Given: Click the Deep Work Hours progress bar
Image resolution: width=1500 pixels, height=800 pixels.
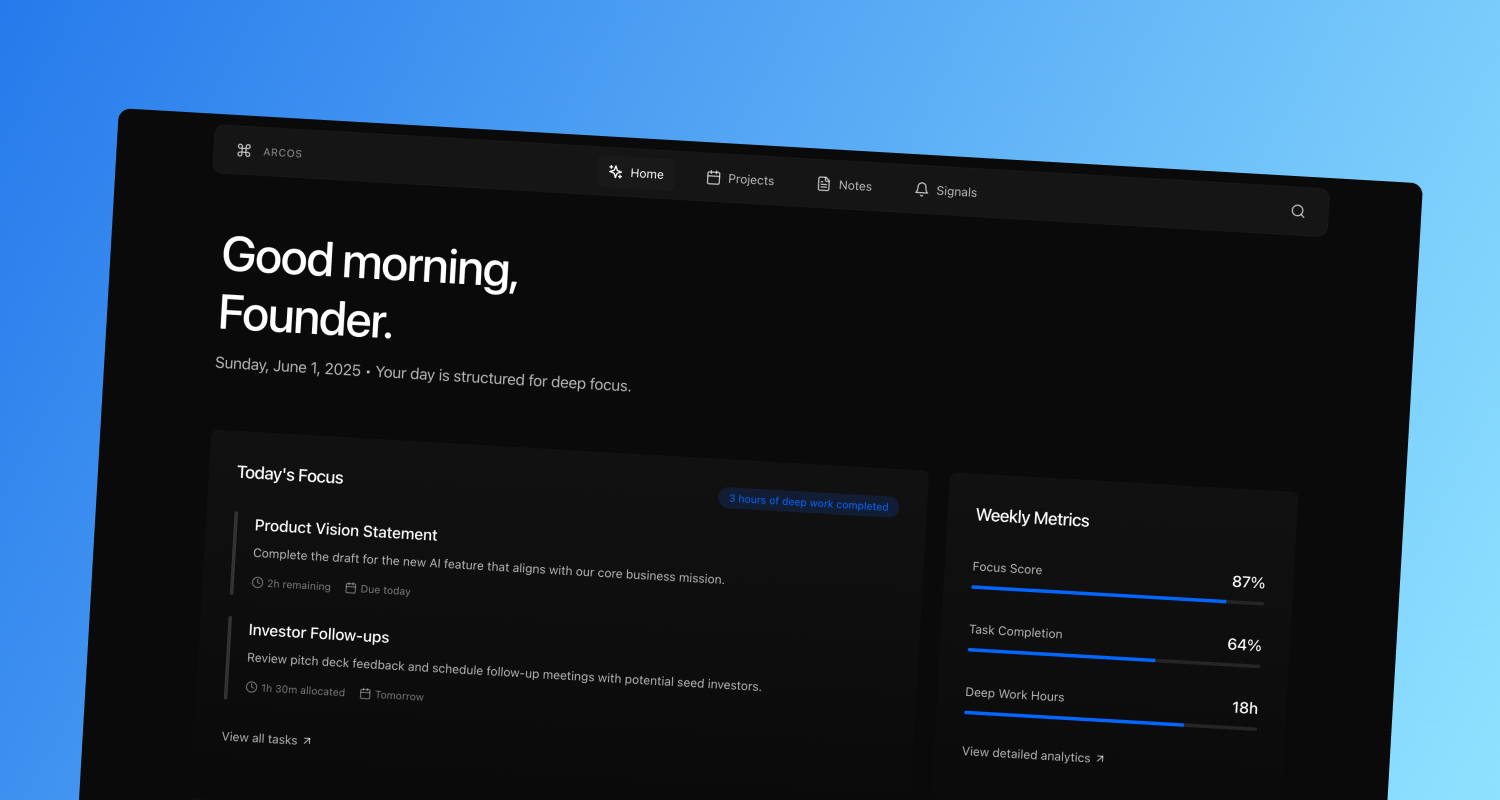Looking at the screenshot, I should 1110,721.
